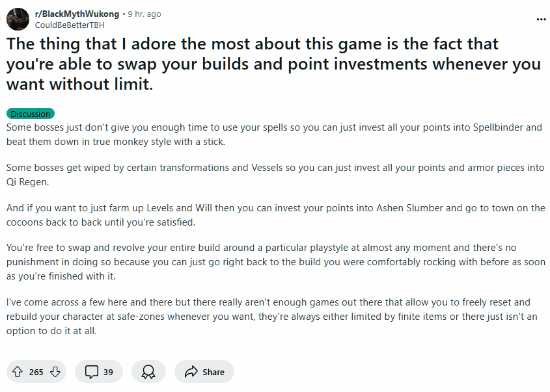This screenshot has width=550, height=392.
Task: Click the 39 comments count
Action: click(108, 372)
